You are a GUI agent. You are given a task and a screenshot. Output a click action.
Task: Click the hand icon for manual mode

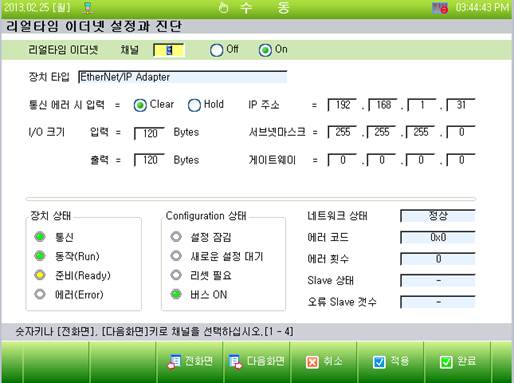[223, 8]
